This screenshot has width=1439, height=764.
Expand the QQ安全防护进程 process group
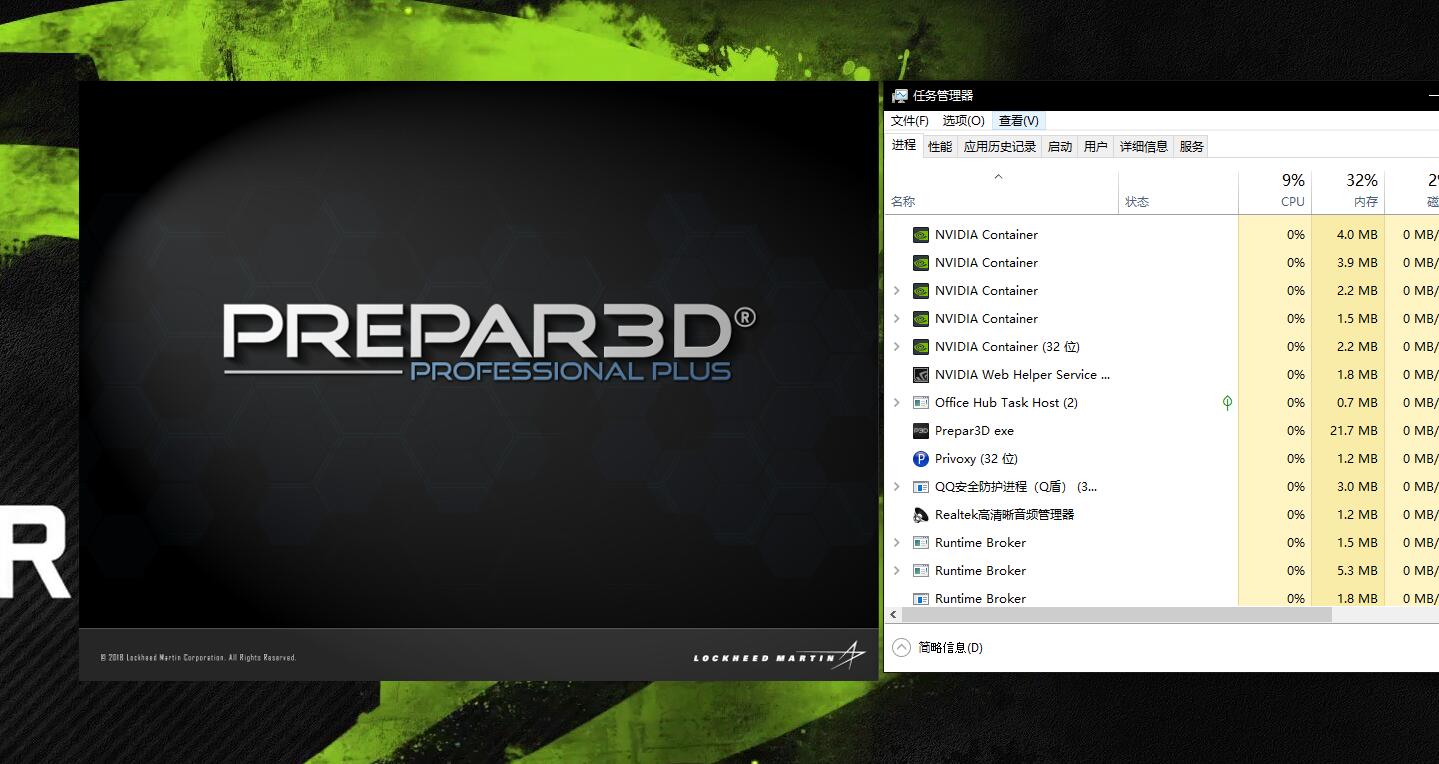click(896, 487)
